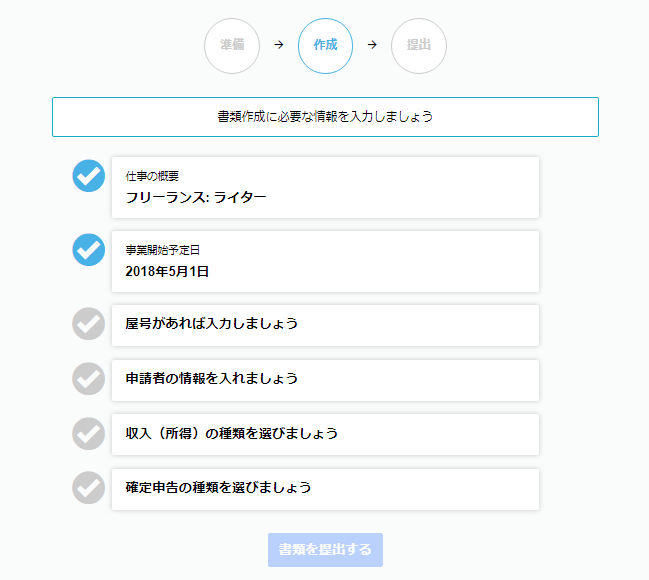Click the arrow between 準備 and 作成
This screenshot has width=649, height=580.
(278, 45)
